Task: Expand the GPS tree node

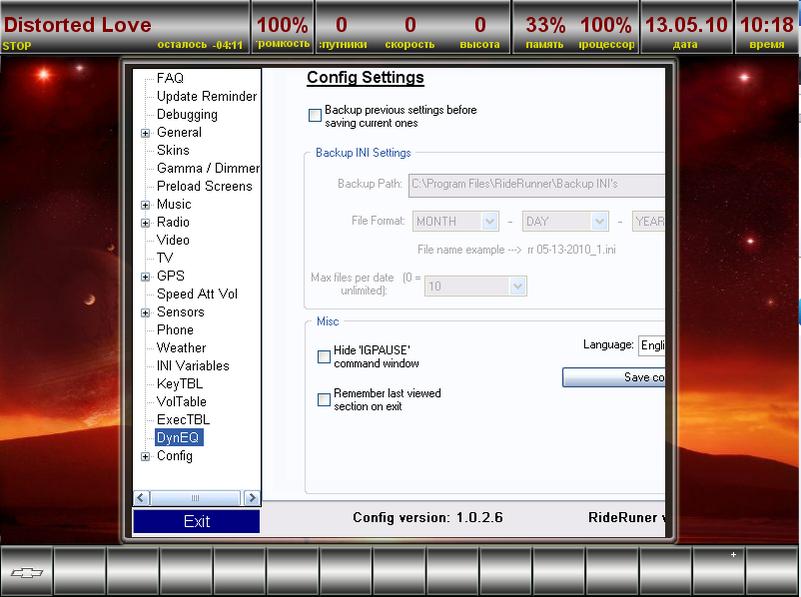Action: pos(146,277)
